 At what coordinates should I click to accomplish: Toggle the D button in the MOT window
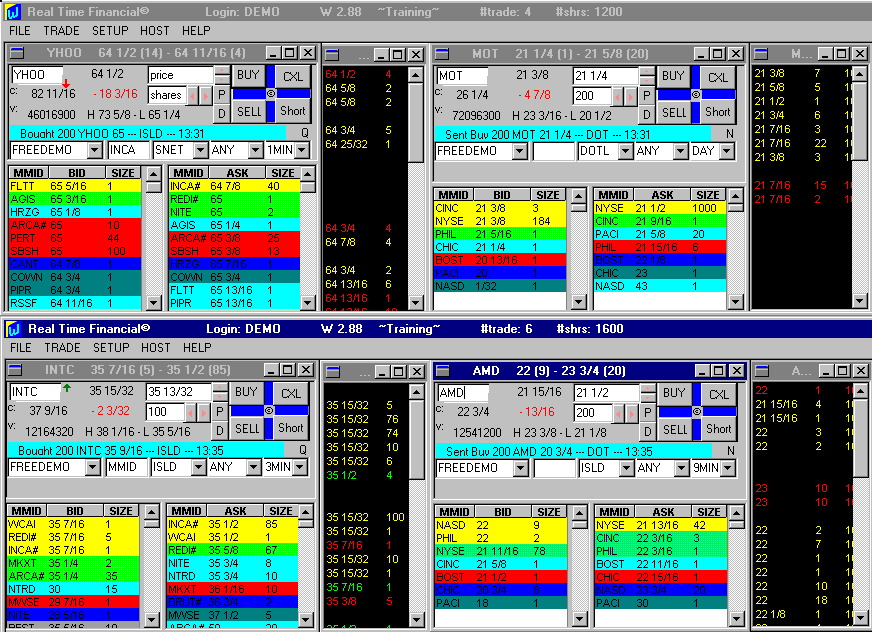[646, 115]
